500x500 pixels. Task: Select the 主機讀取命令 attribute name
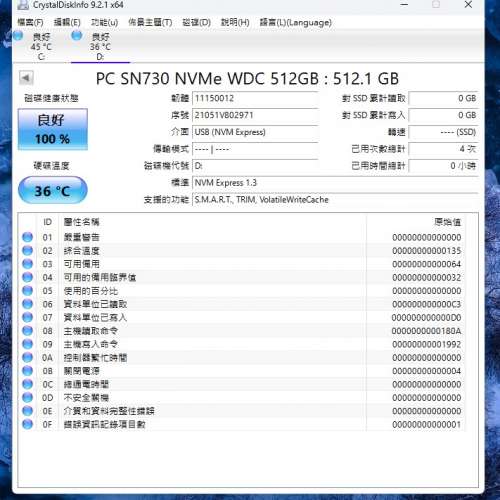91,331
